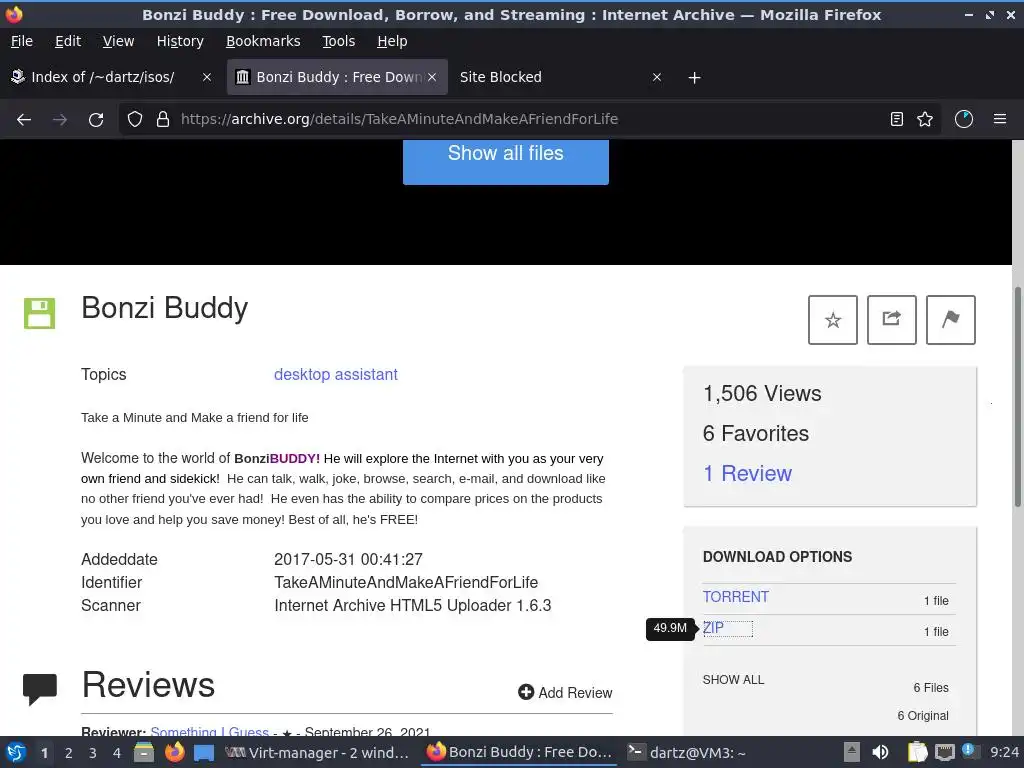The image size is (1024, 768).
Task: Open Firefox account icon
Action: (x=964, y=119)
